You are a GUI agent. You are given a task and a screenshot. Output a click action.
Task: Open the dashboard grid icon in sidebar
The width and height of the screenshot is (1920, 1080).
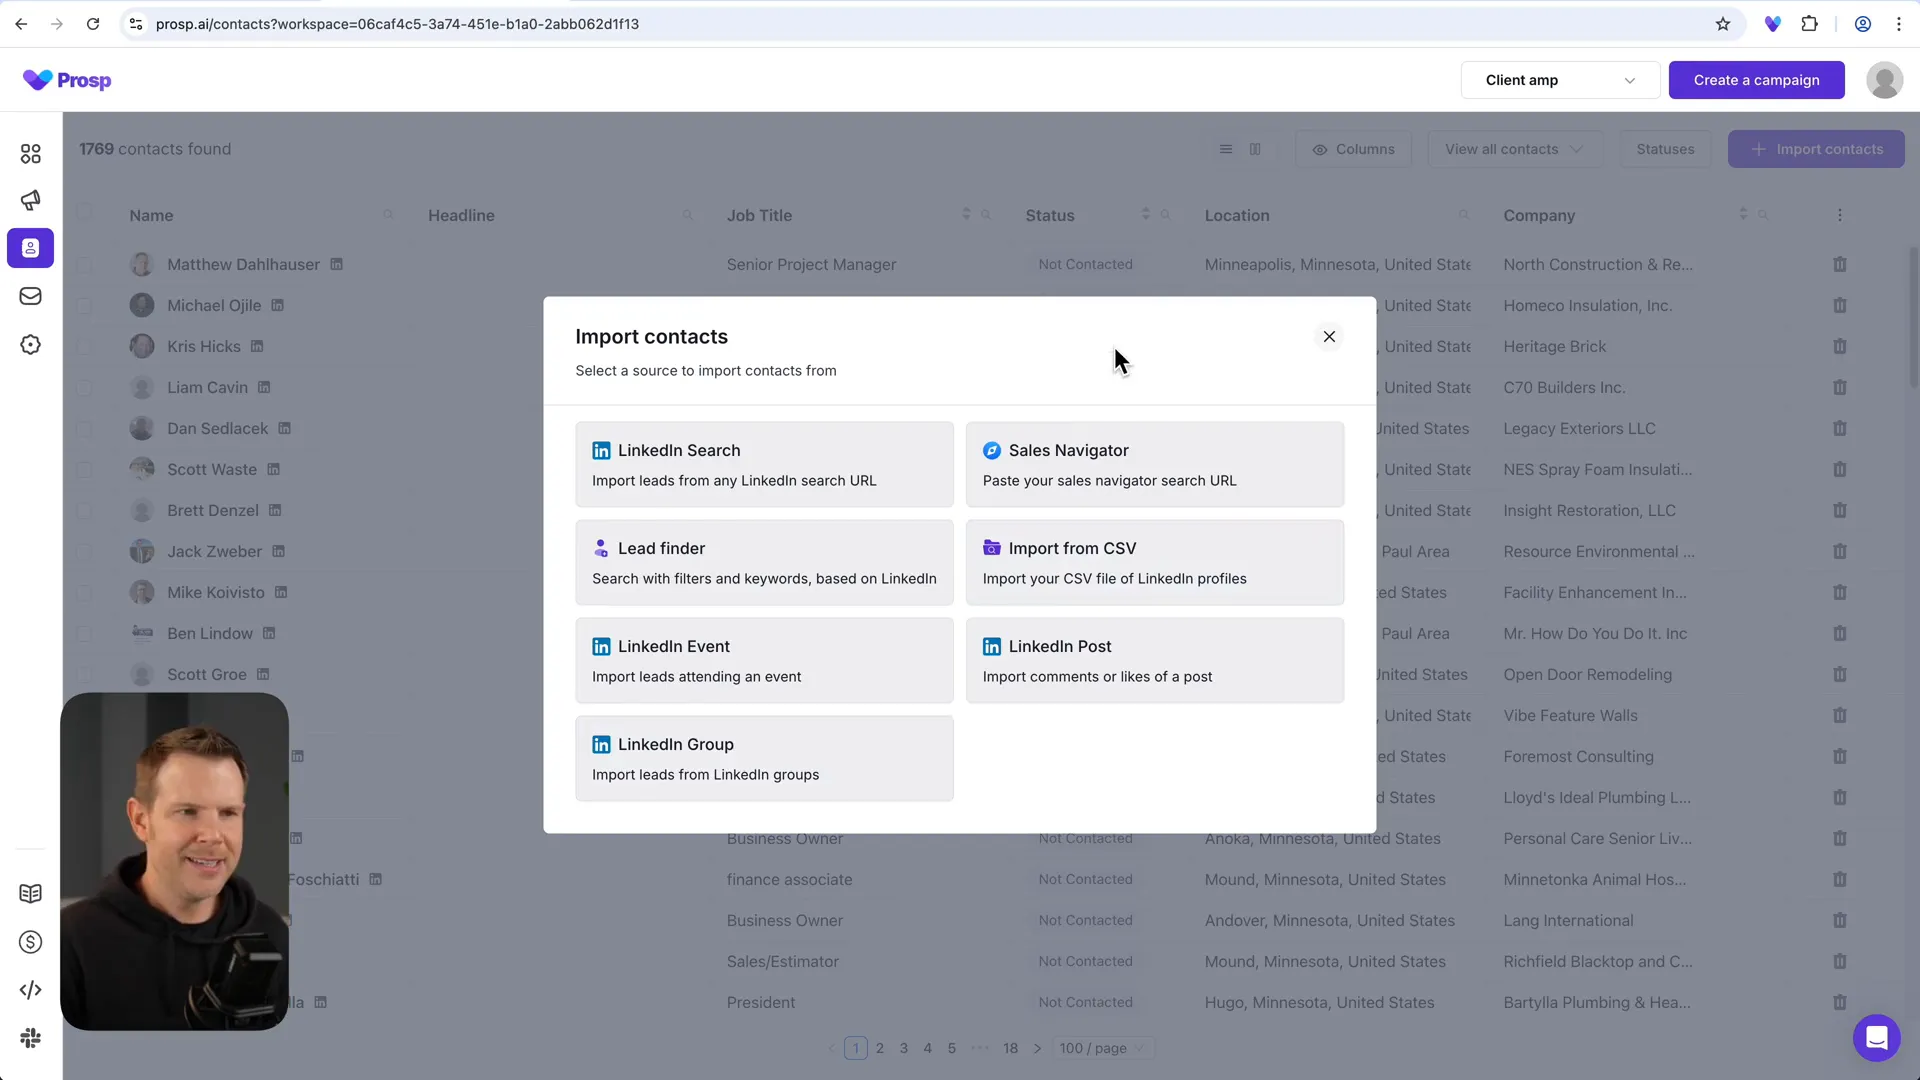[30, 153]
